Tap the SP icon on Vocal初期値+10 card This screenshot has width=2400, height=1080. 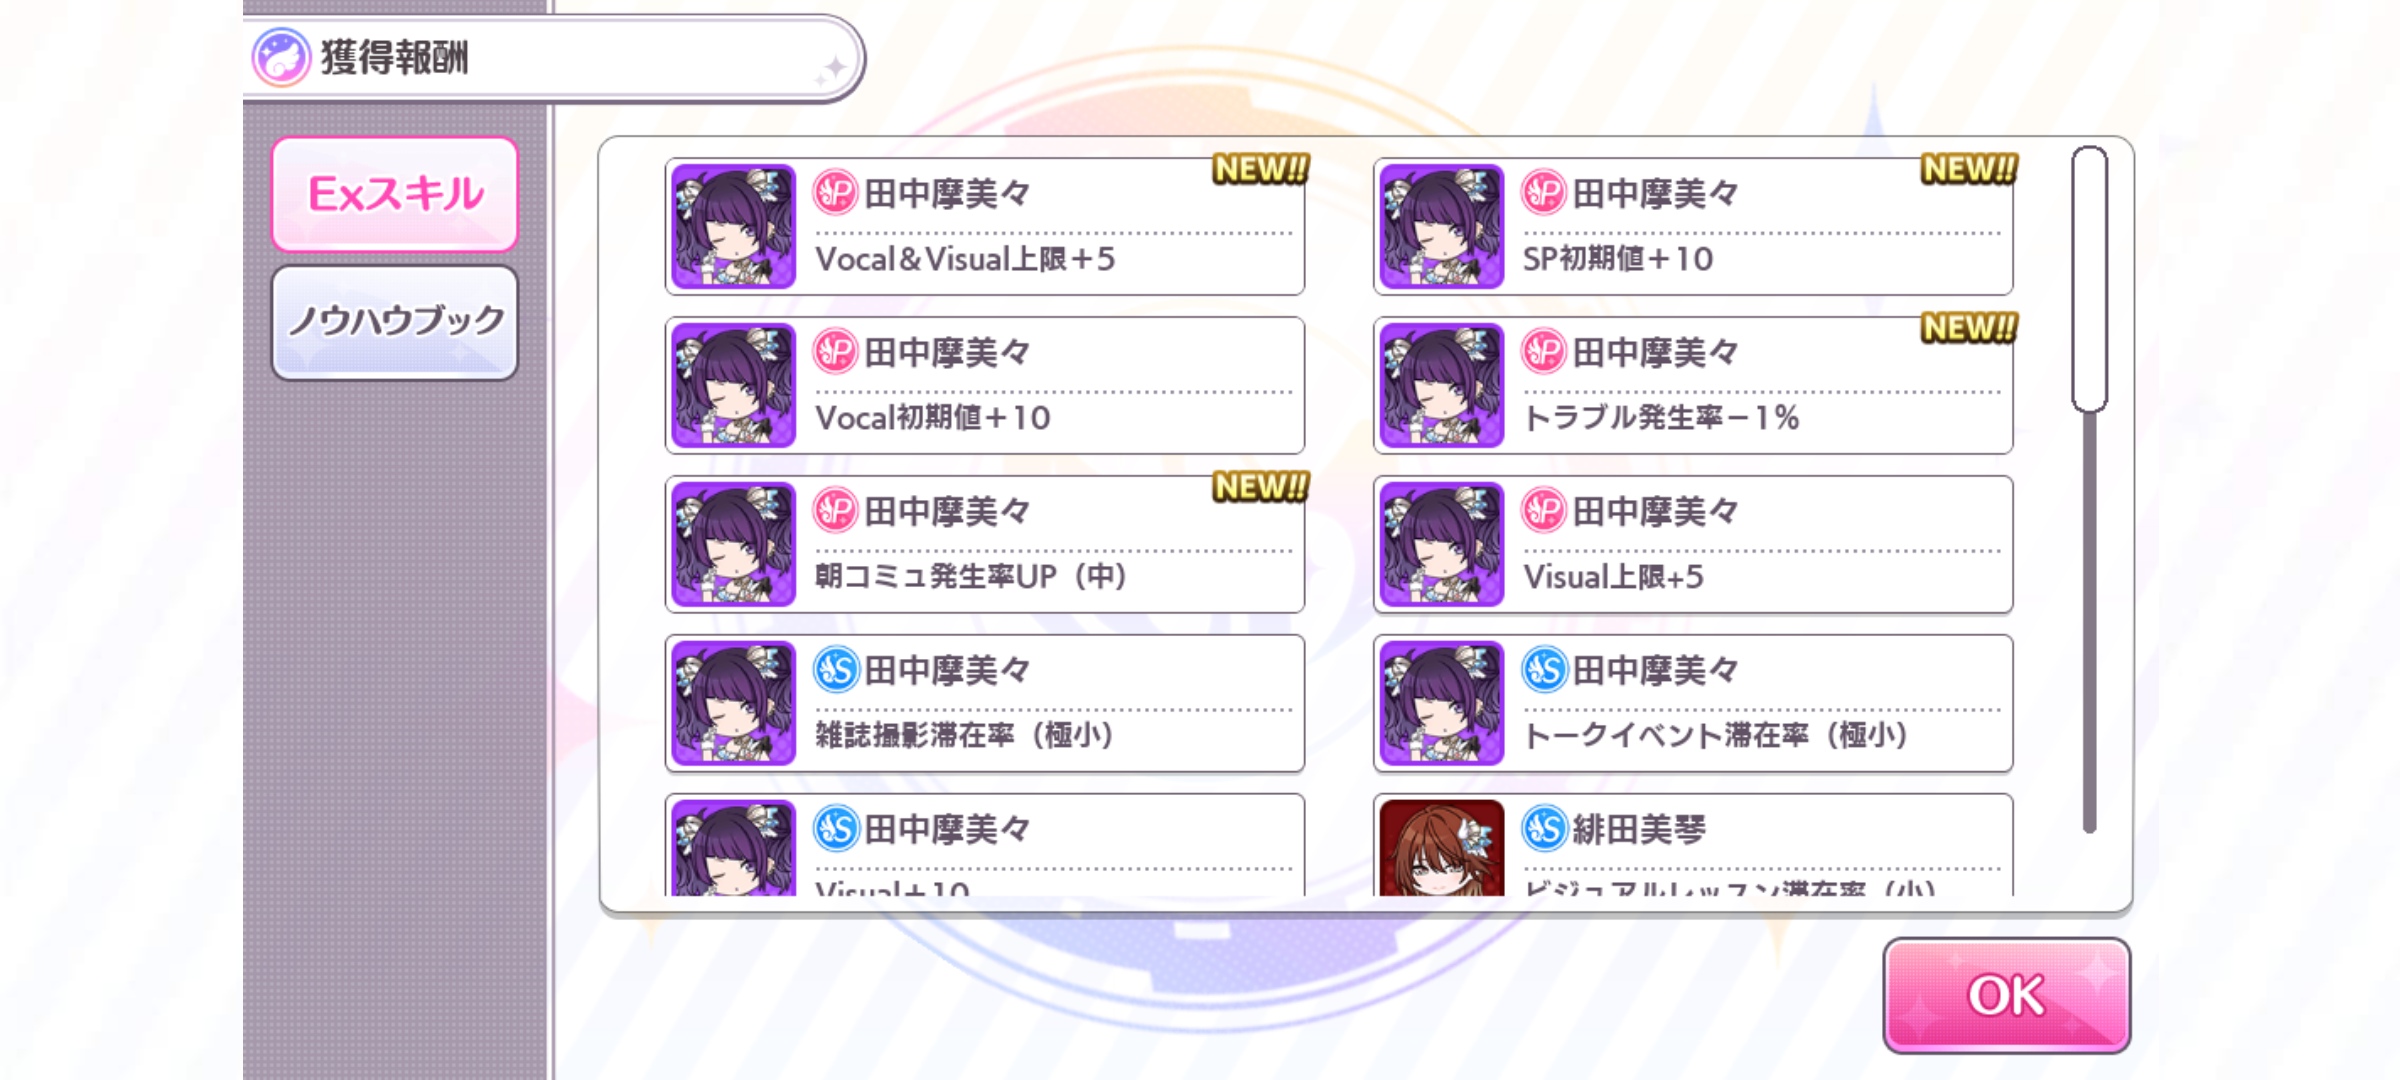(835, 351)
